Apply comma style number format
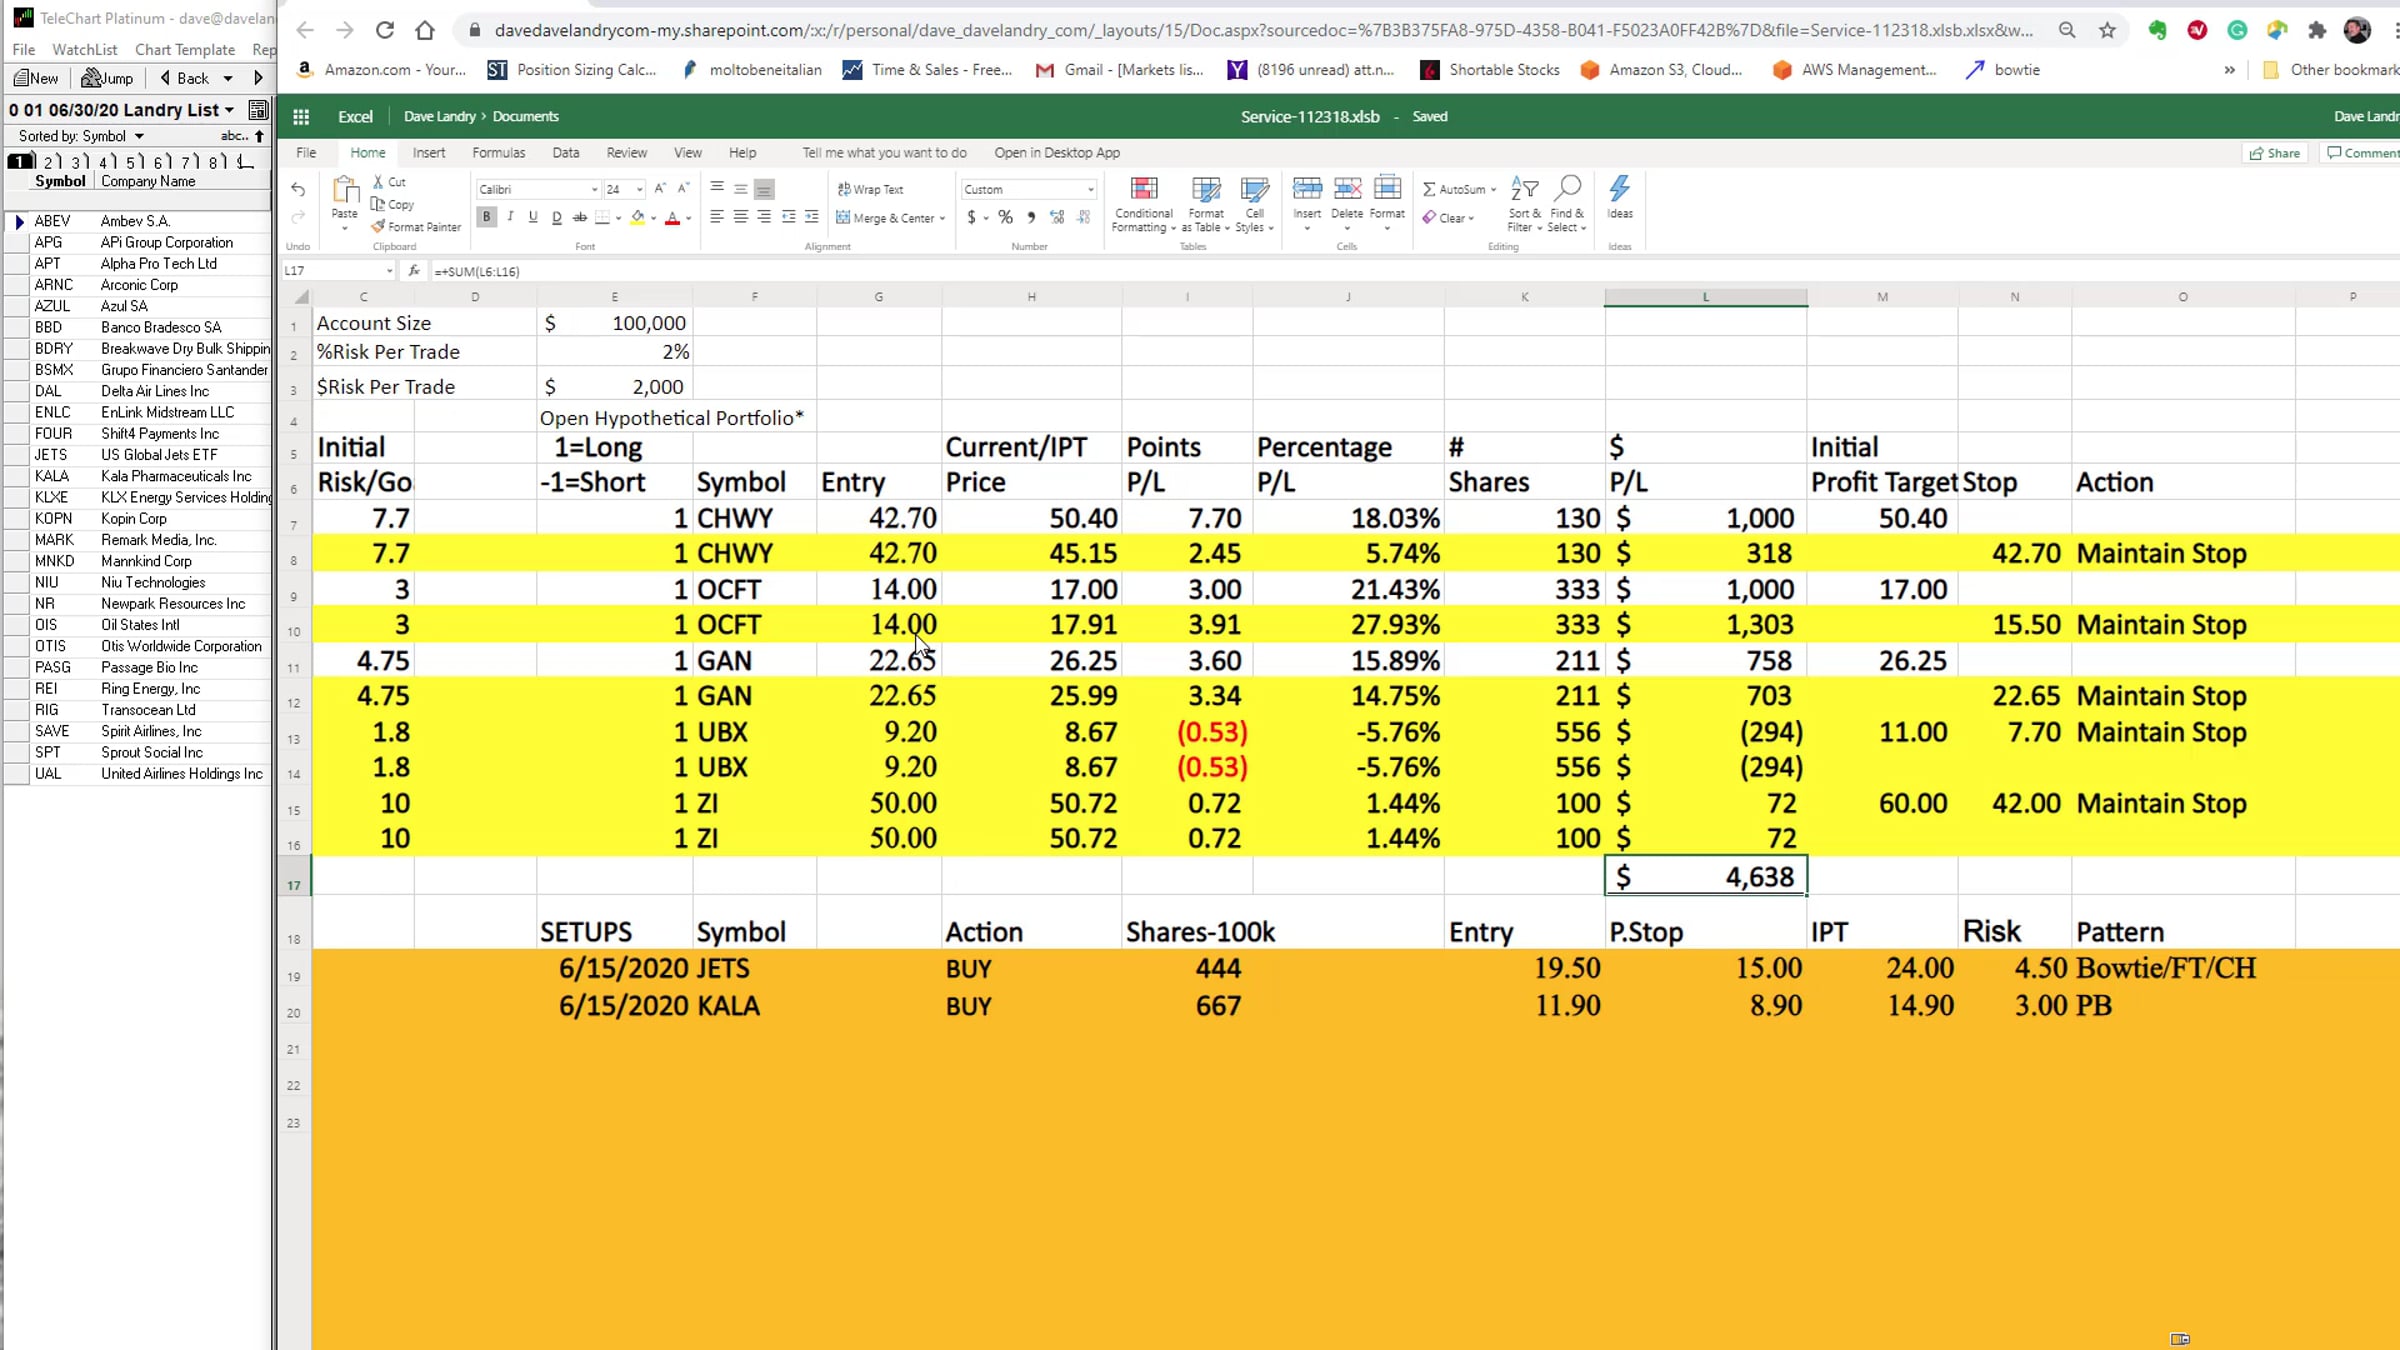This screenshot has width=2400, height=1350. tap(1031, 217)
